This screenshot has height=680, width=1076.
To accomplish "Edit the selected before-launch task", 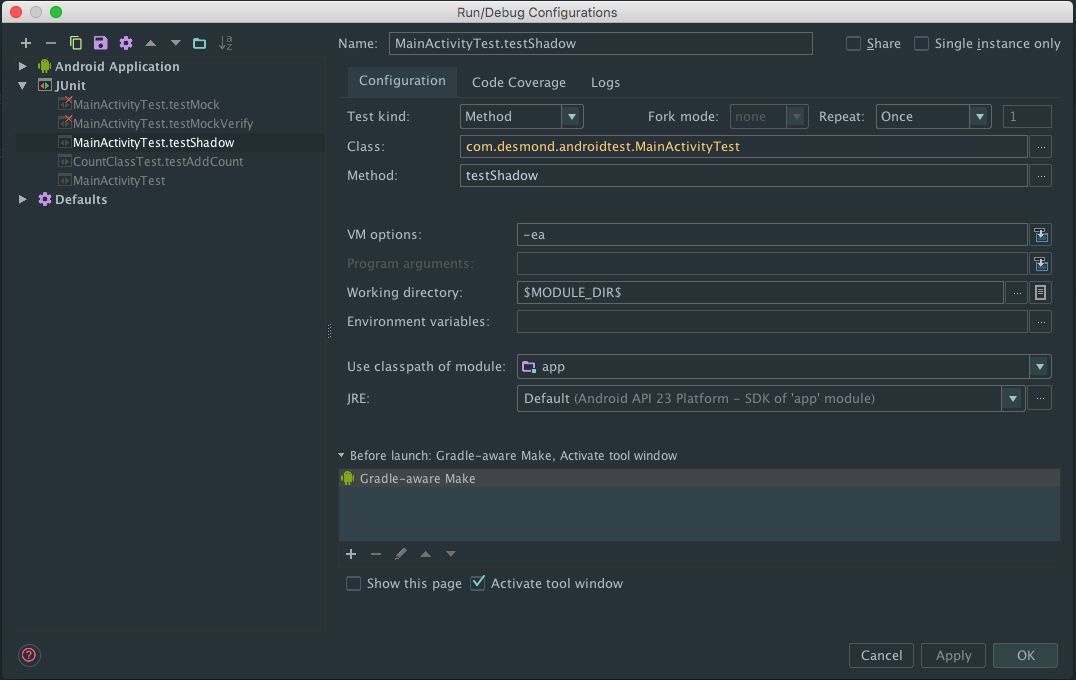I will 401,554.
